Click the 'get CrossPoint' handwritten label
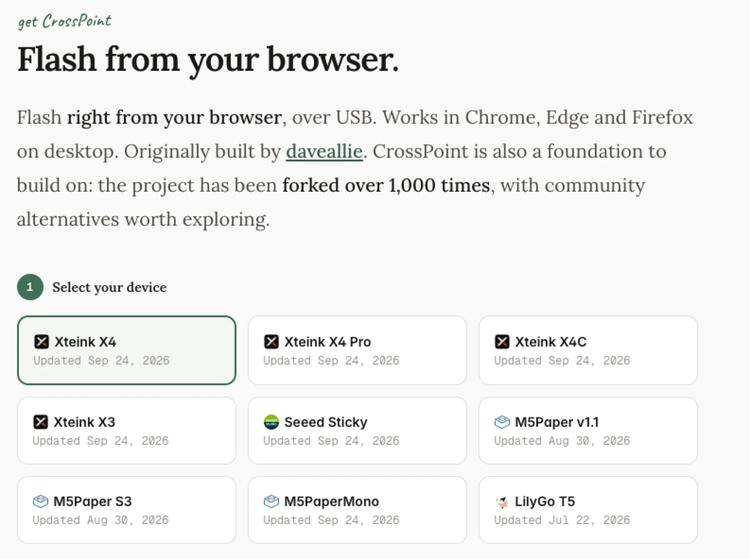The height and width of the screenshot is (559, 750). click(x=65, y=22)
